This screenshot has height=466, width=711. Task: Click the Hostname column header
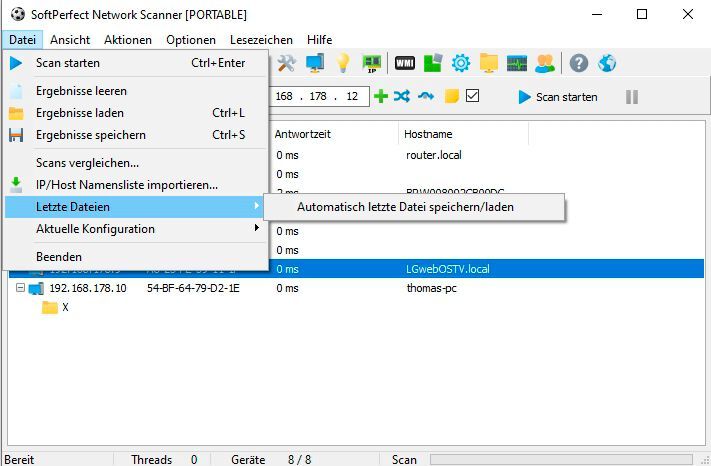coord(463,134)
